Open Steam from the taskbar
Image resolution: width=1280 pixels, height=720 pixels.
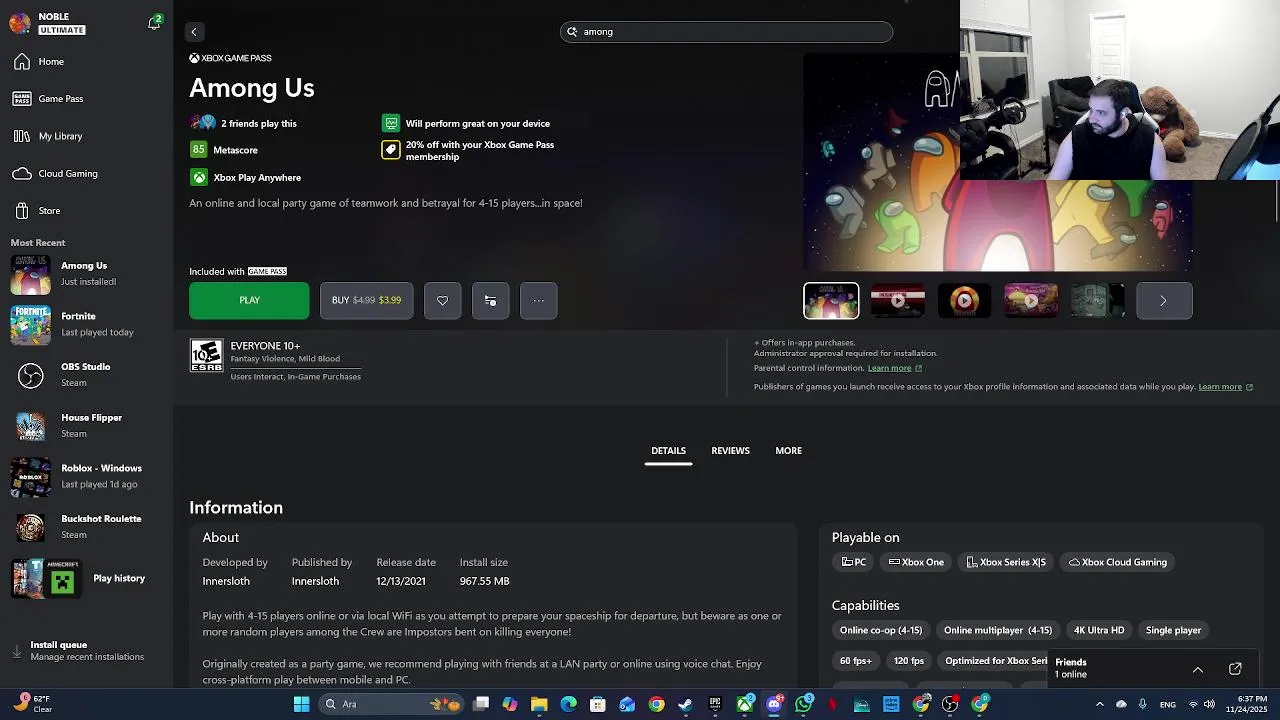[x=686, y=705]
